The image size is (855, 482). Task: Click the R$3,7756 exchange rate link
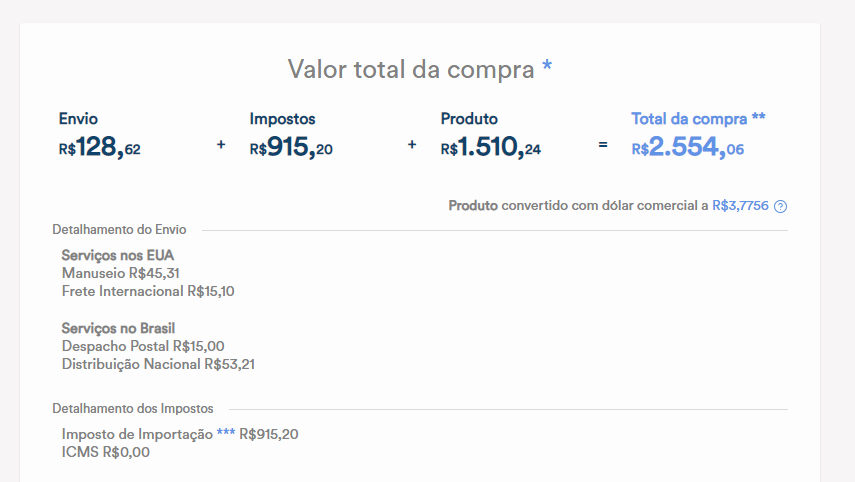(740, 206)
